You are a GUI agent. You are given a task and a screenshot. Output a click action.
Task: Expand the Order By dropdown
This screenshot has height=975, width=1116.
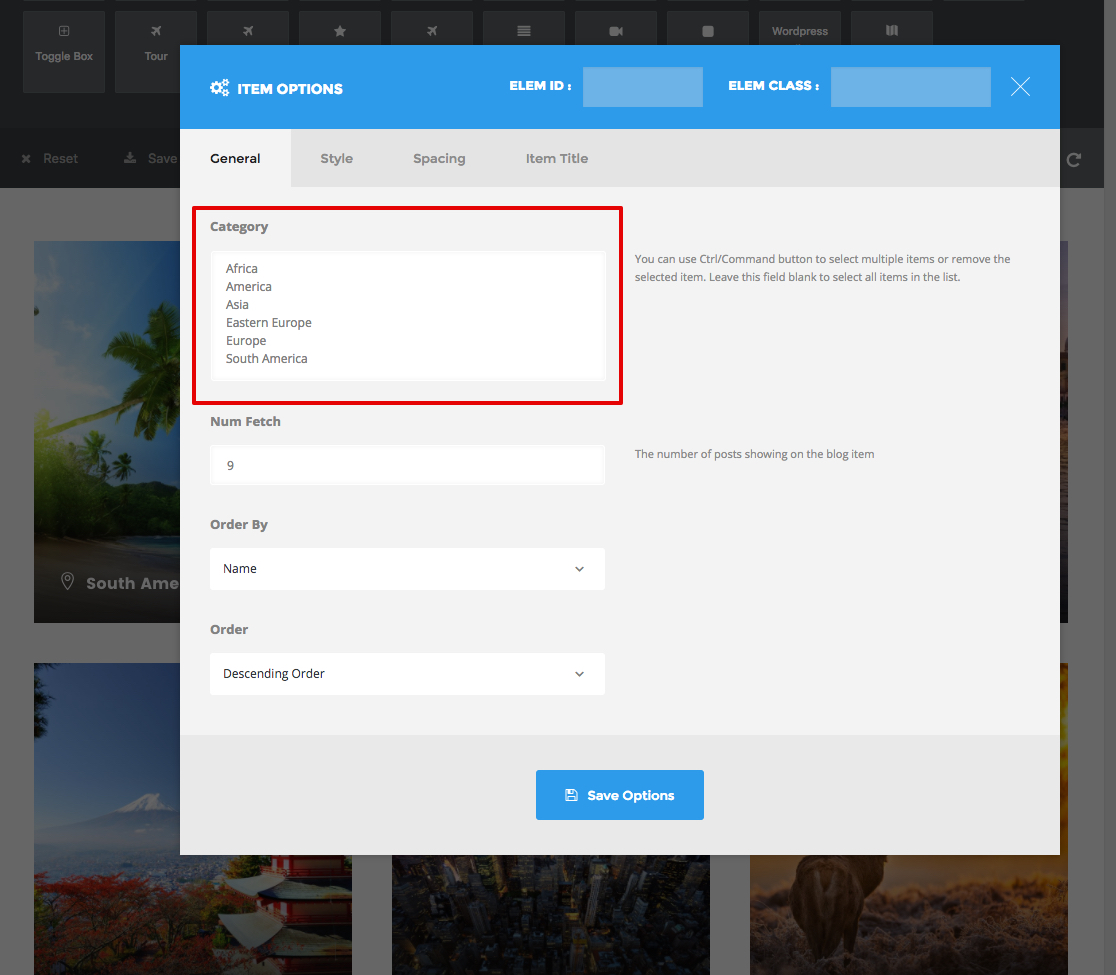[x=407, y=568]
